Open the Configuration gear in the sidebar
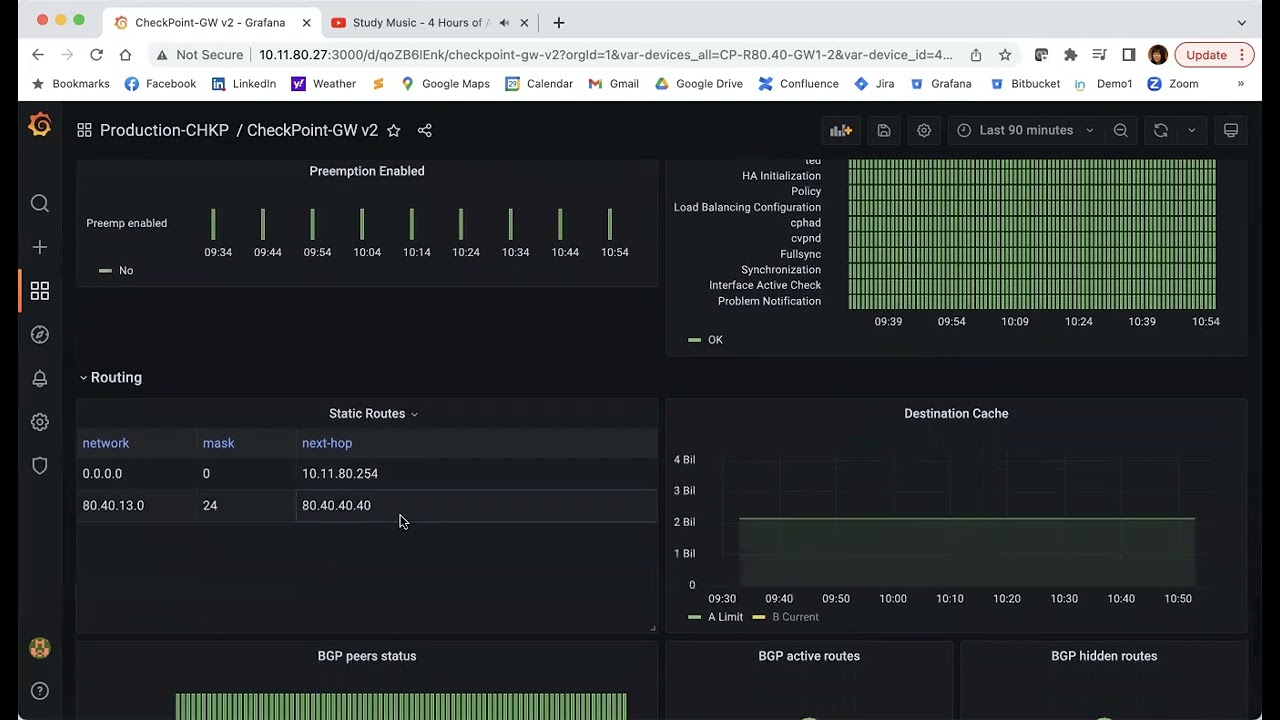This screenshot has height=720, width=1280. (x=40, y=422)
